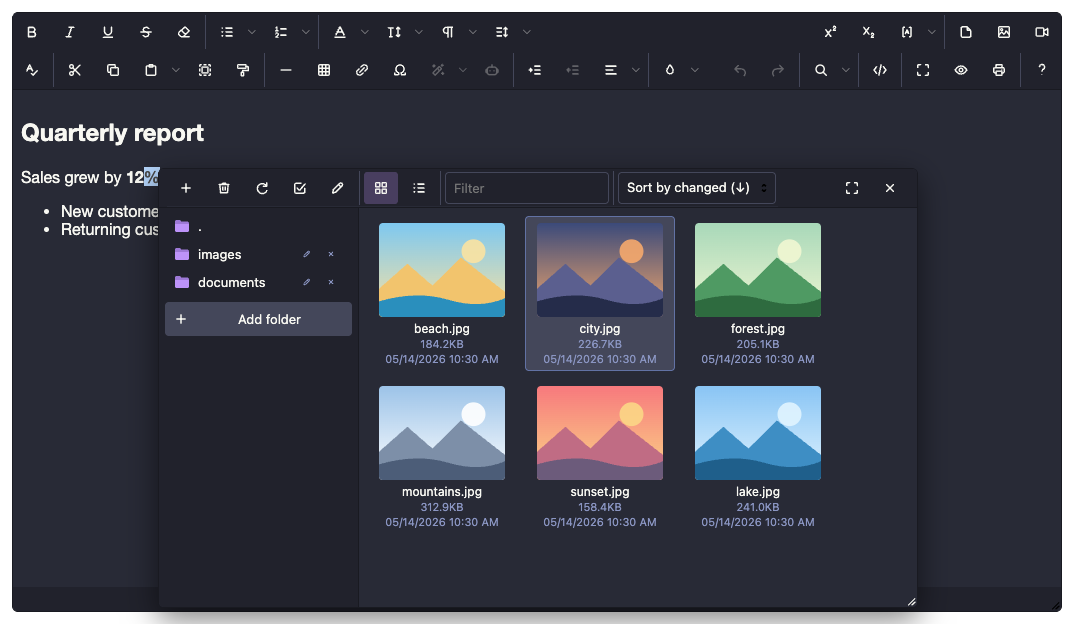Click the select checkmark icon in file browser

click(300, 188)
